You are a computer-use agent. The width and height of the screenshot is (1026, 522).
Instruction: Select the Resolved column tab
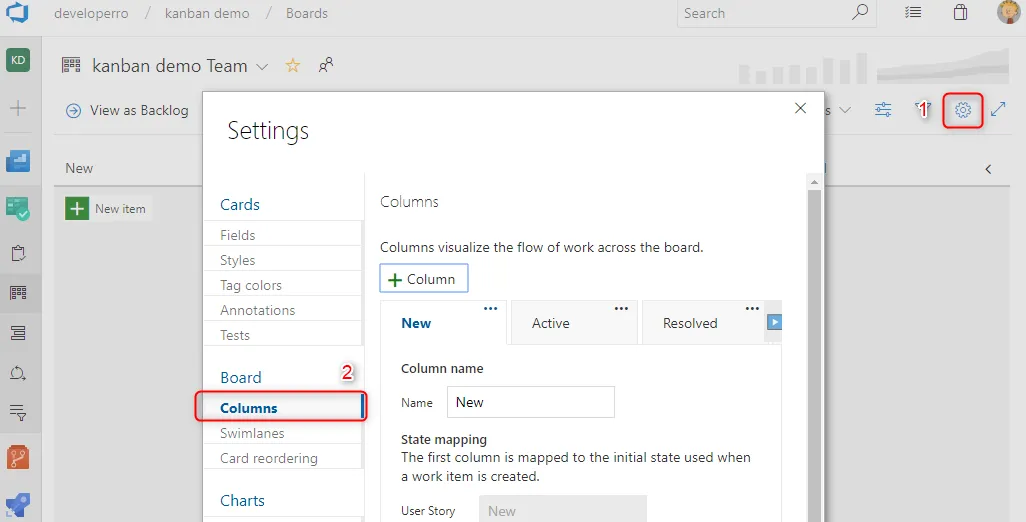(x=690, y=323)
